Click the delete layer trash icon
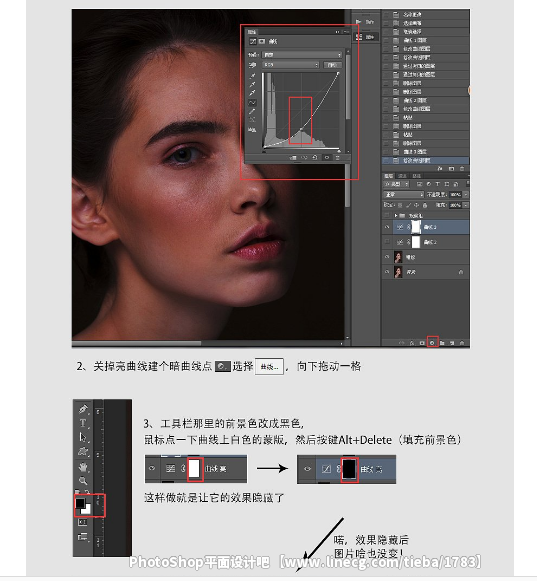The height and width of the screenshot is (581, 537). (x=462, y=343)
